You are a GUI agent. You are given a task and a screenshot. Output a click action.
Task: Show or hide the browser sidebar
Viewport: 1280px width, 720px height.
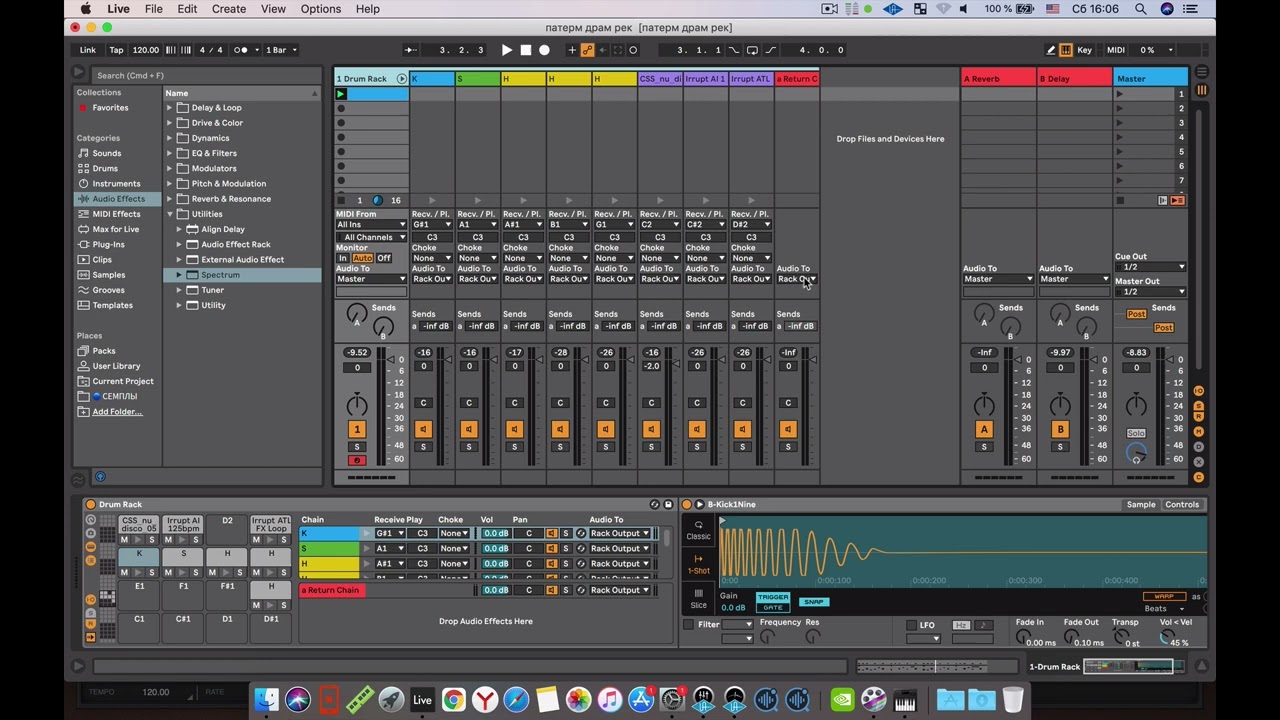tap(78, 73)
